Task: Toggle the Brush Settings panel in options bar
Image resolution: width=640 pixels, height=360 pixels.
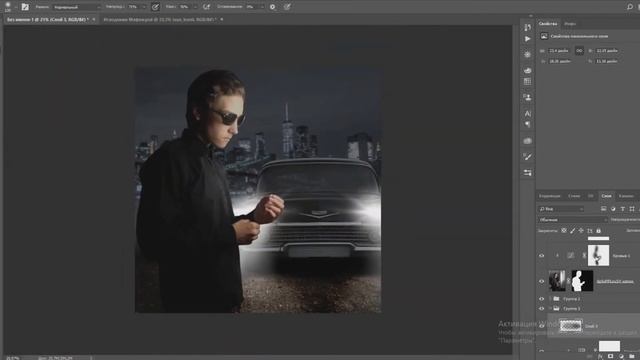Action: pyautogui.click(x=25, y=7)
